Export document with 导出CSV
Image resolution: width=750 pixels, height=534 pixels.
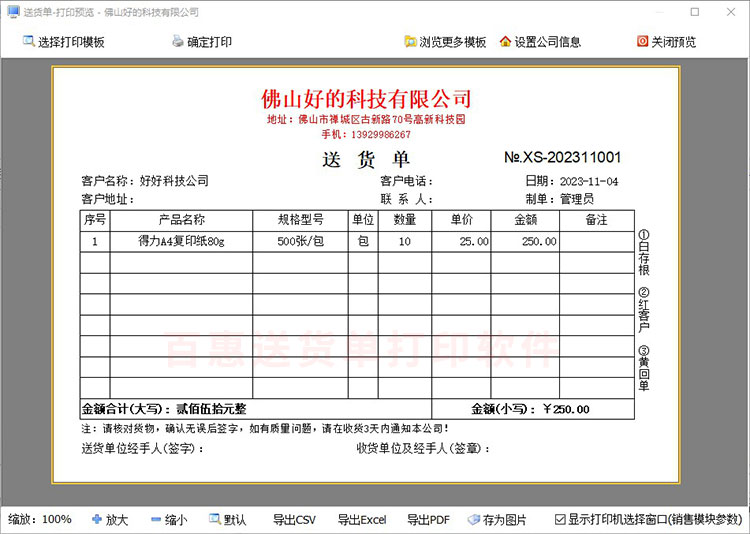294,520
